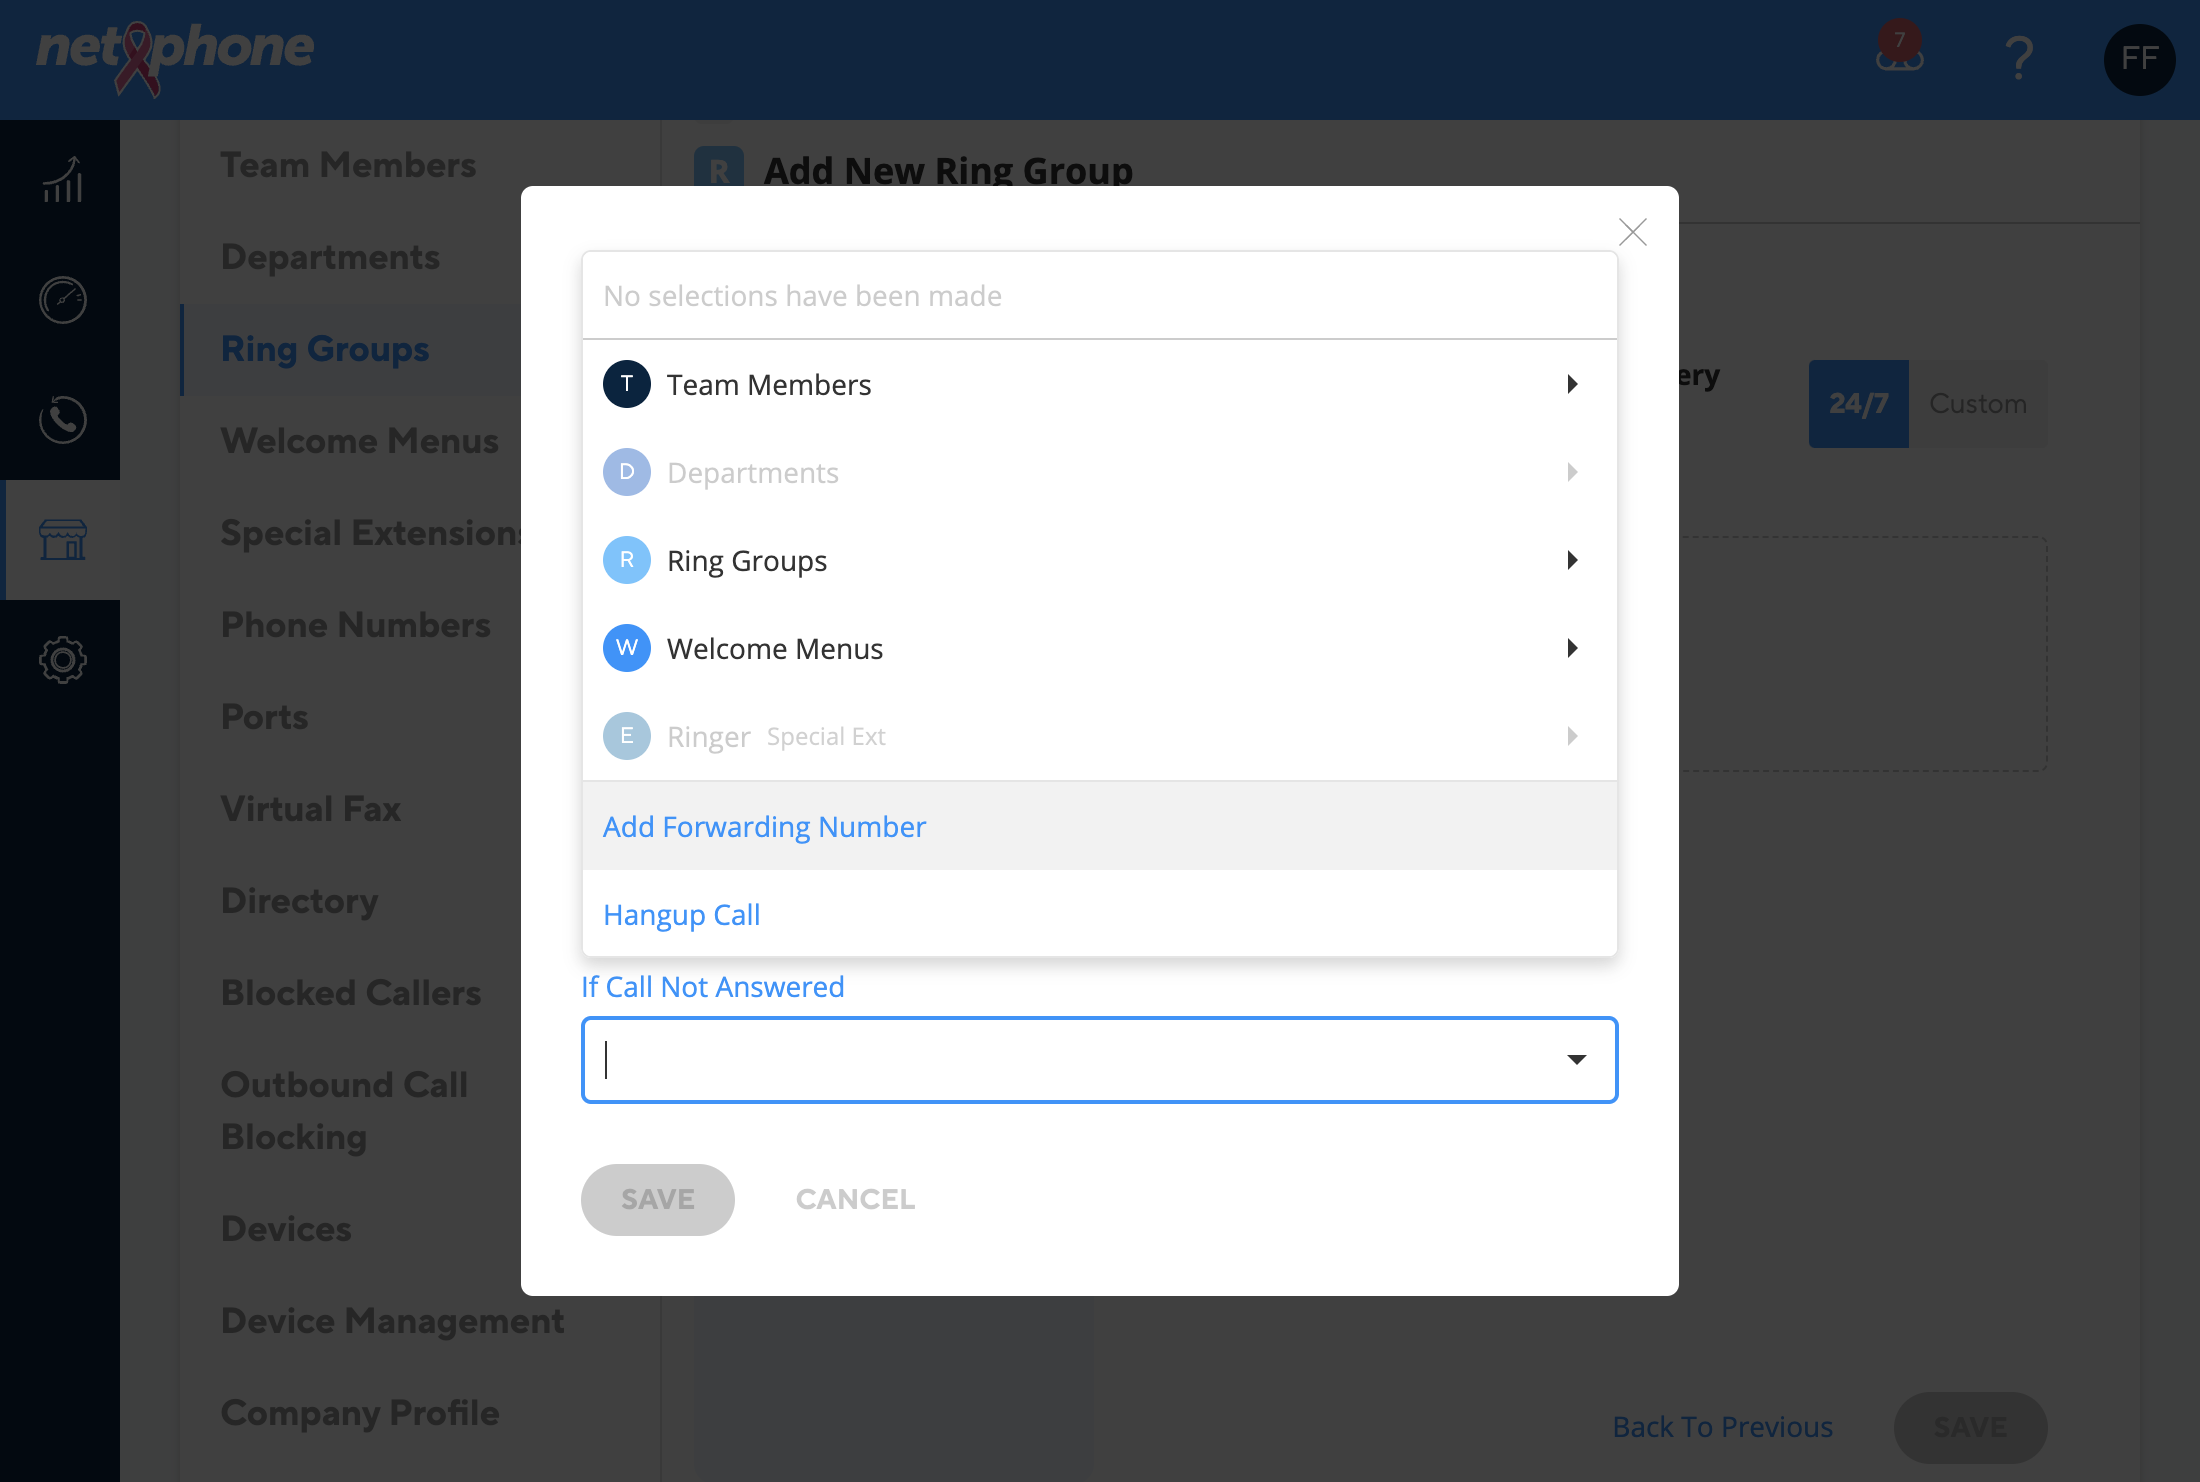Choose Hangup Call option
Image resolution: width=2200 pixels, height=1482 pixels.
pyautogui.click(x=1100, y=914)
